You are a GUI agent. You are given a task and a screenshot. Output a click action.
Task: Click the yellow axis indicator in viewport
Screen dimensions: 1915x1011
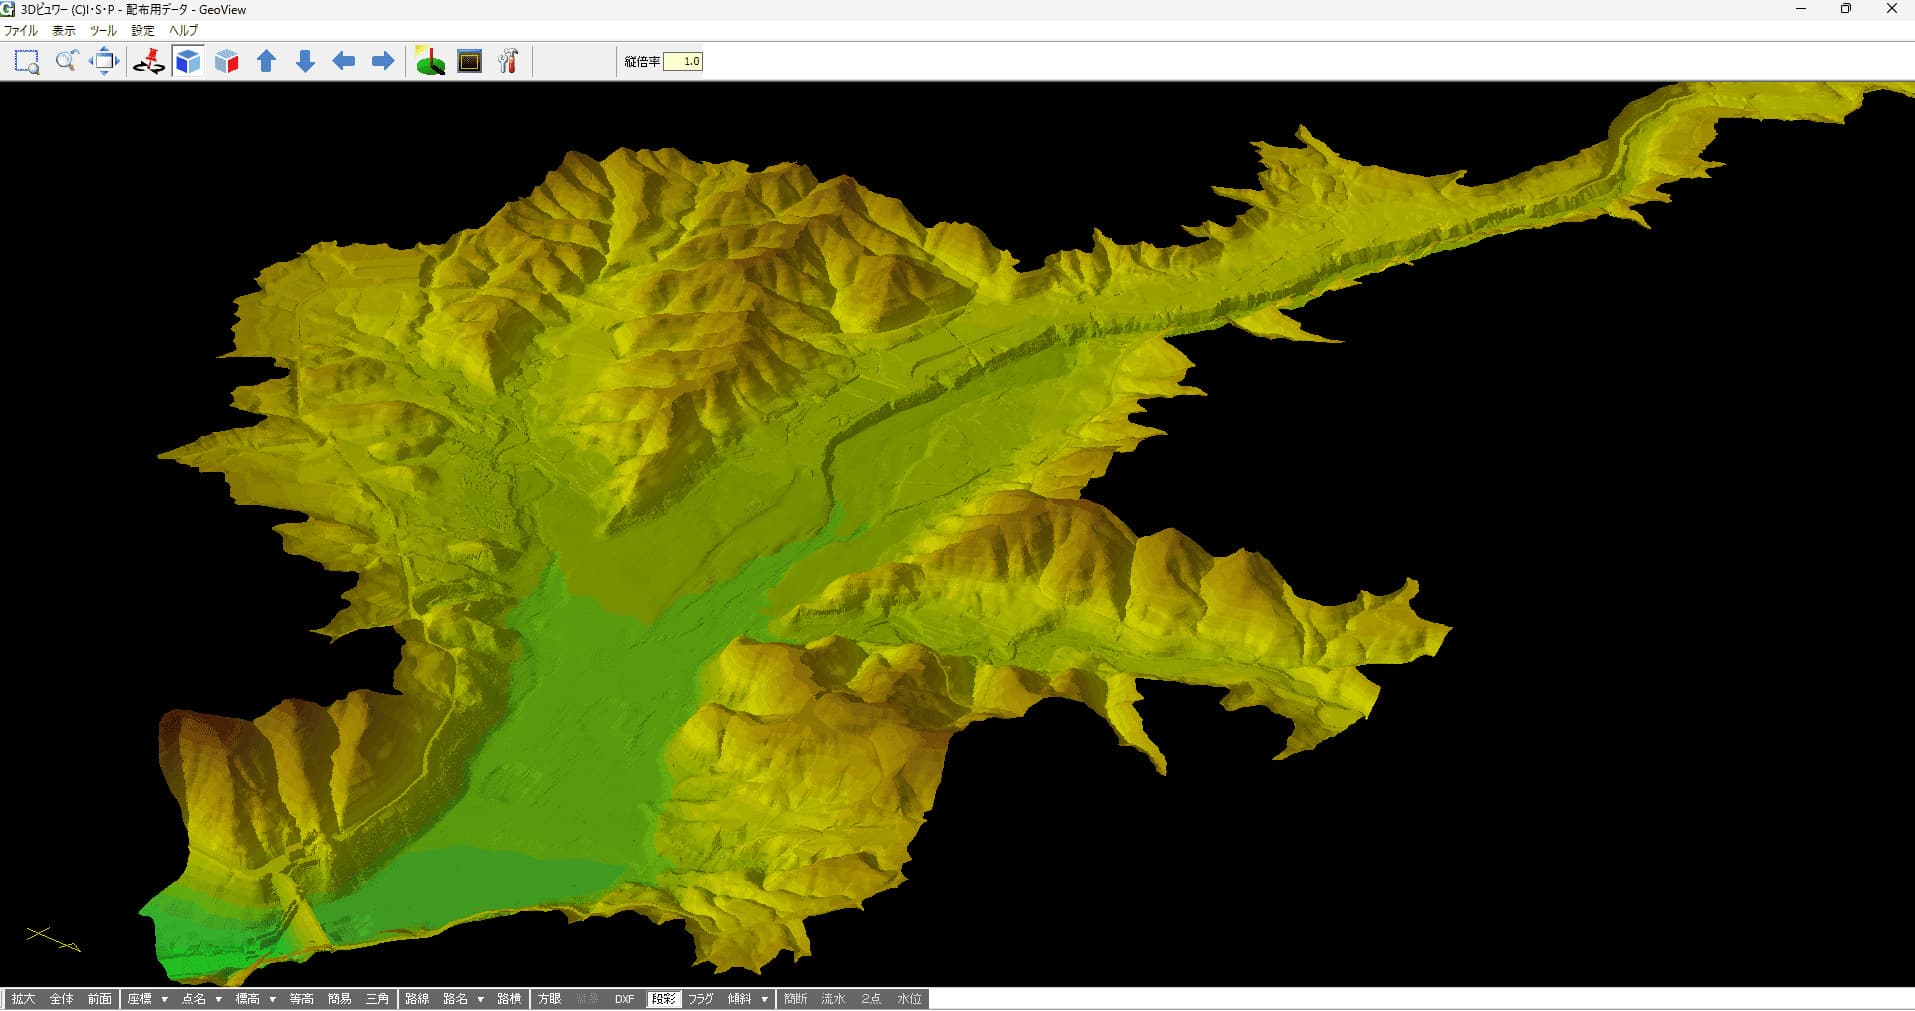pos(53,939)
